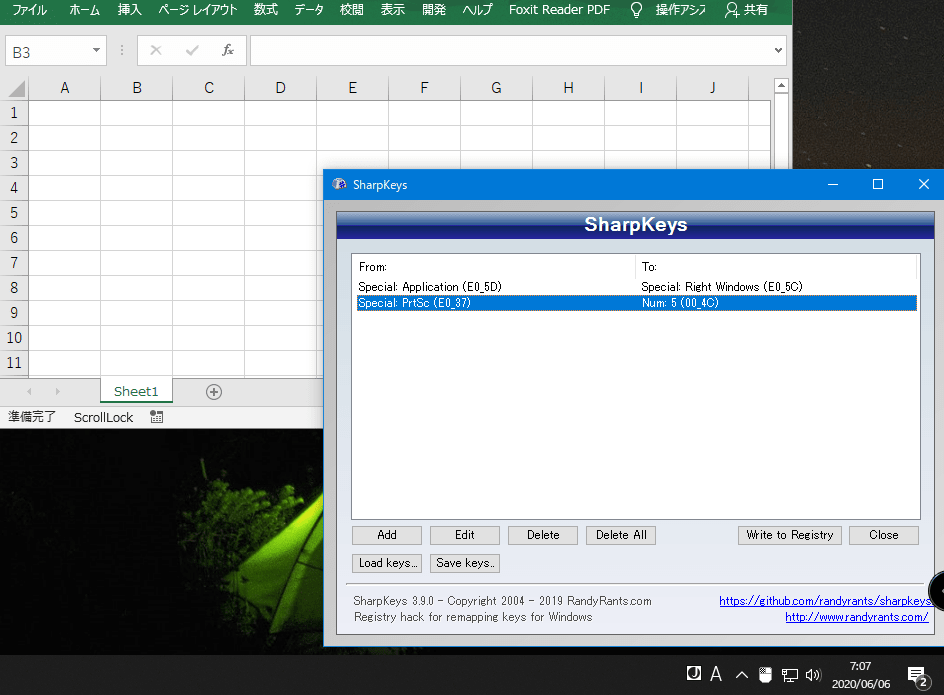Screen dimensions: 944x695
Task: Click the macro recording icon in status bar
Action: point(156,417)
